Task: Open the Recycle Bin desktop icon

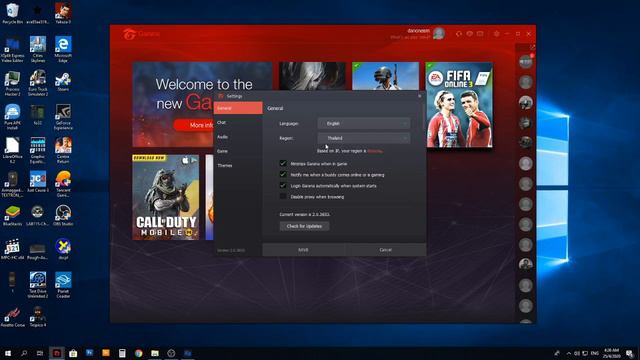Action: click(12, 13)
